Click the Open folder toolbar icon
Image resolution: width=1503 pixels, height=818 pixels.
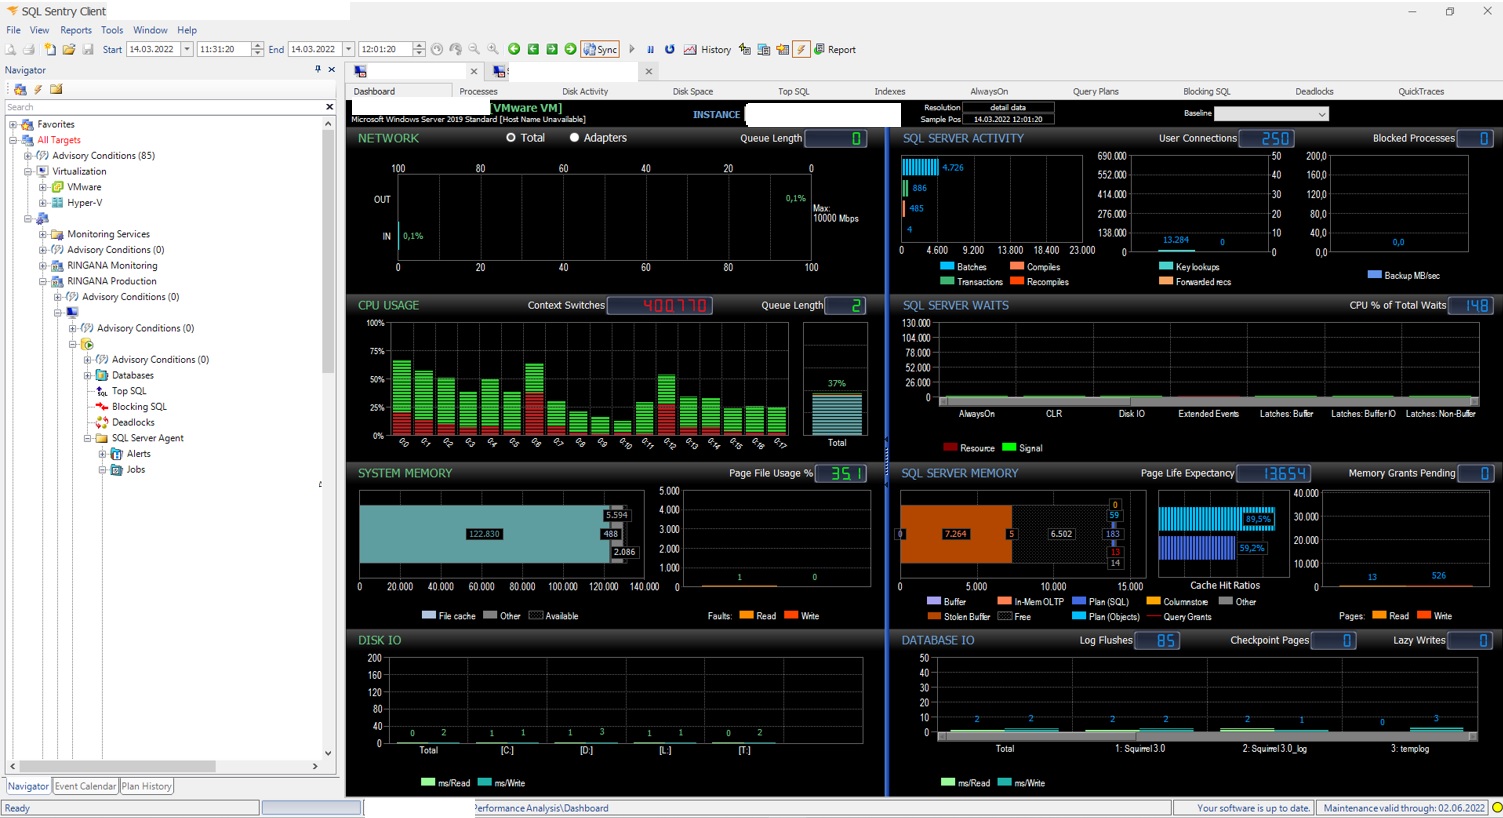tap(69, 49)
